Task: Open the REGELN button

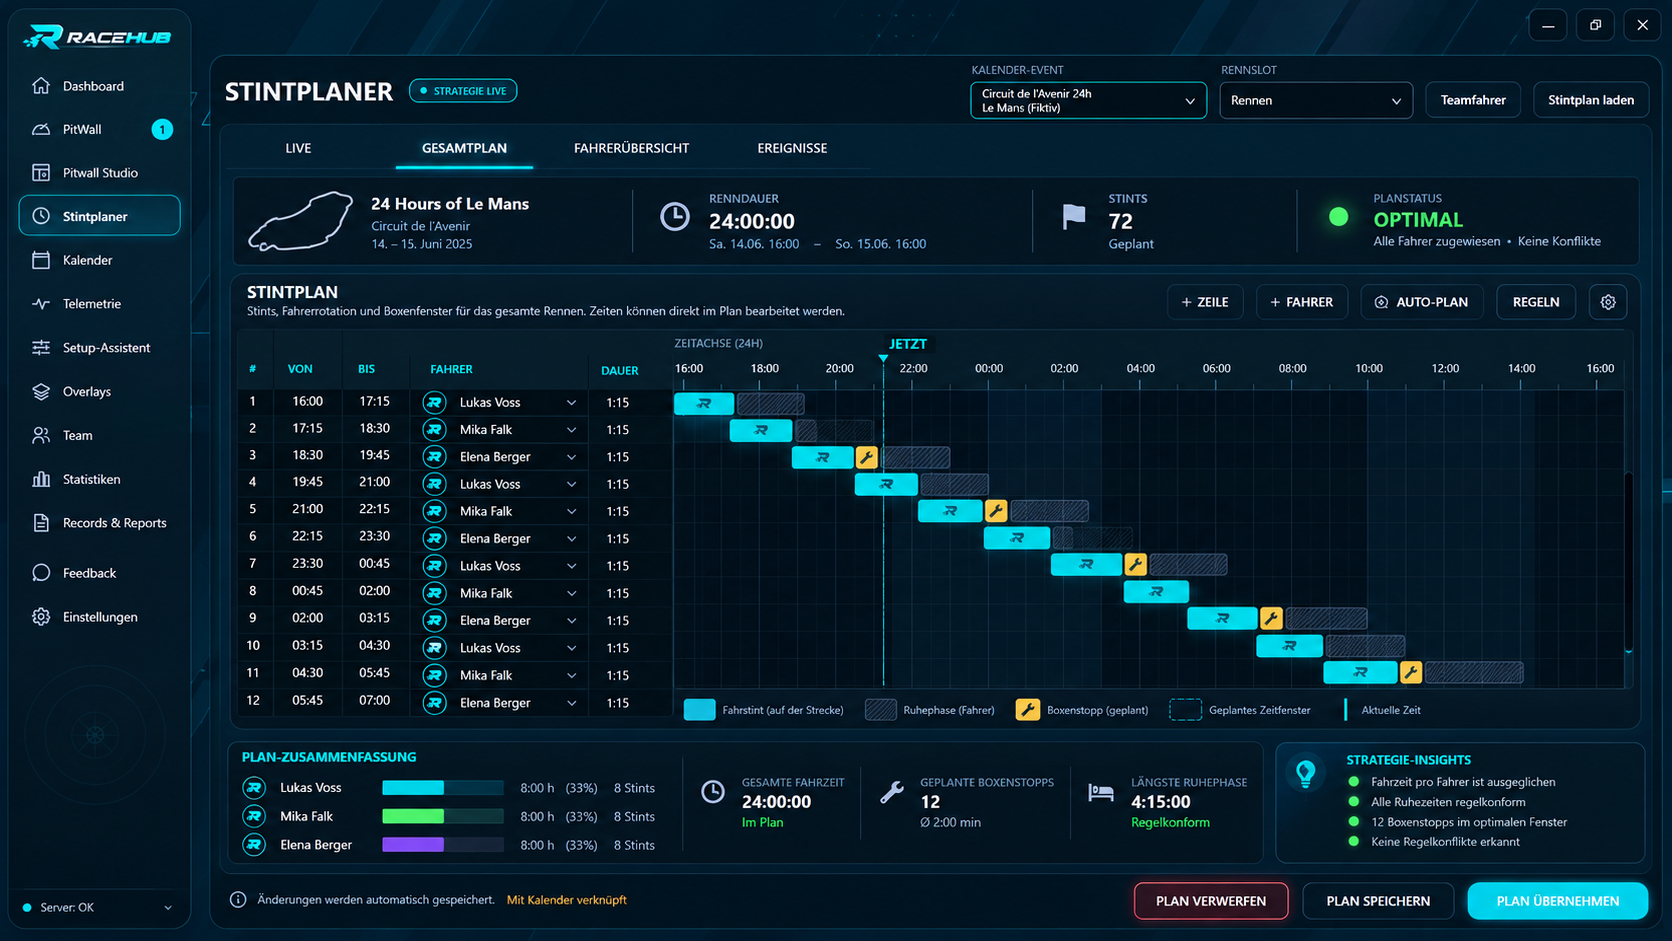Action: click(1536, 302)
